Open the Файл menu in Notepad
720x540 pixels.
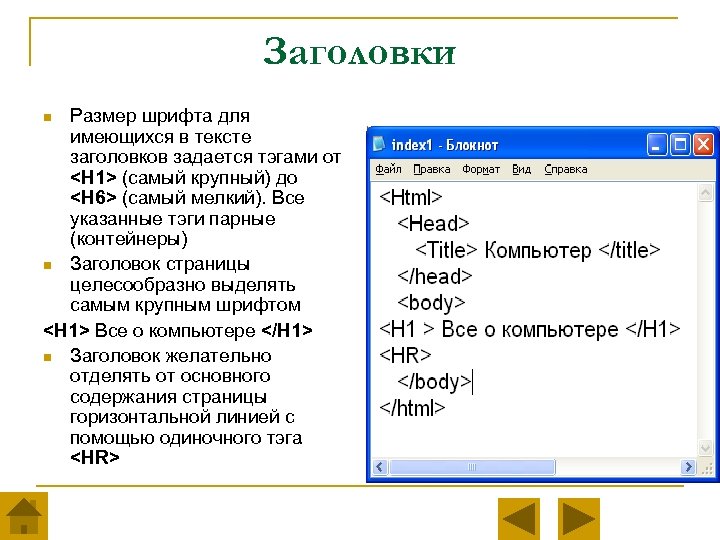pos(388,169)
